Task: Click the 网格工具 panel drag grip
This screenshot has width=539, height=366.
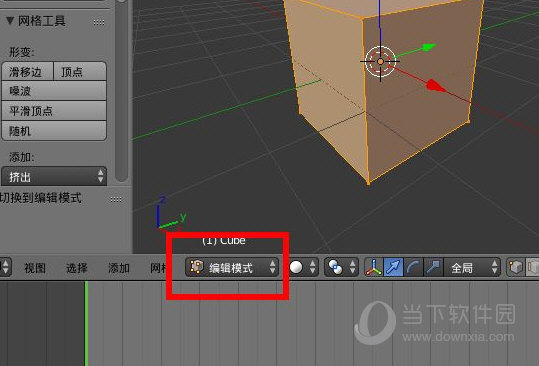Action: pyautogui.click(x=99, y=22)
